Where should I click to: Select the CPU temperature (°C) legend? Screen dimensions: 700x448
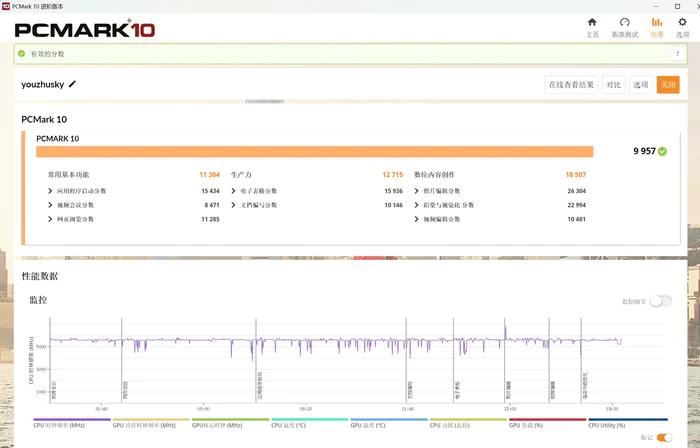(309, 423)
